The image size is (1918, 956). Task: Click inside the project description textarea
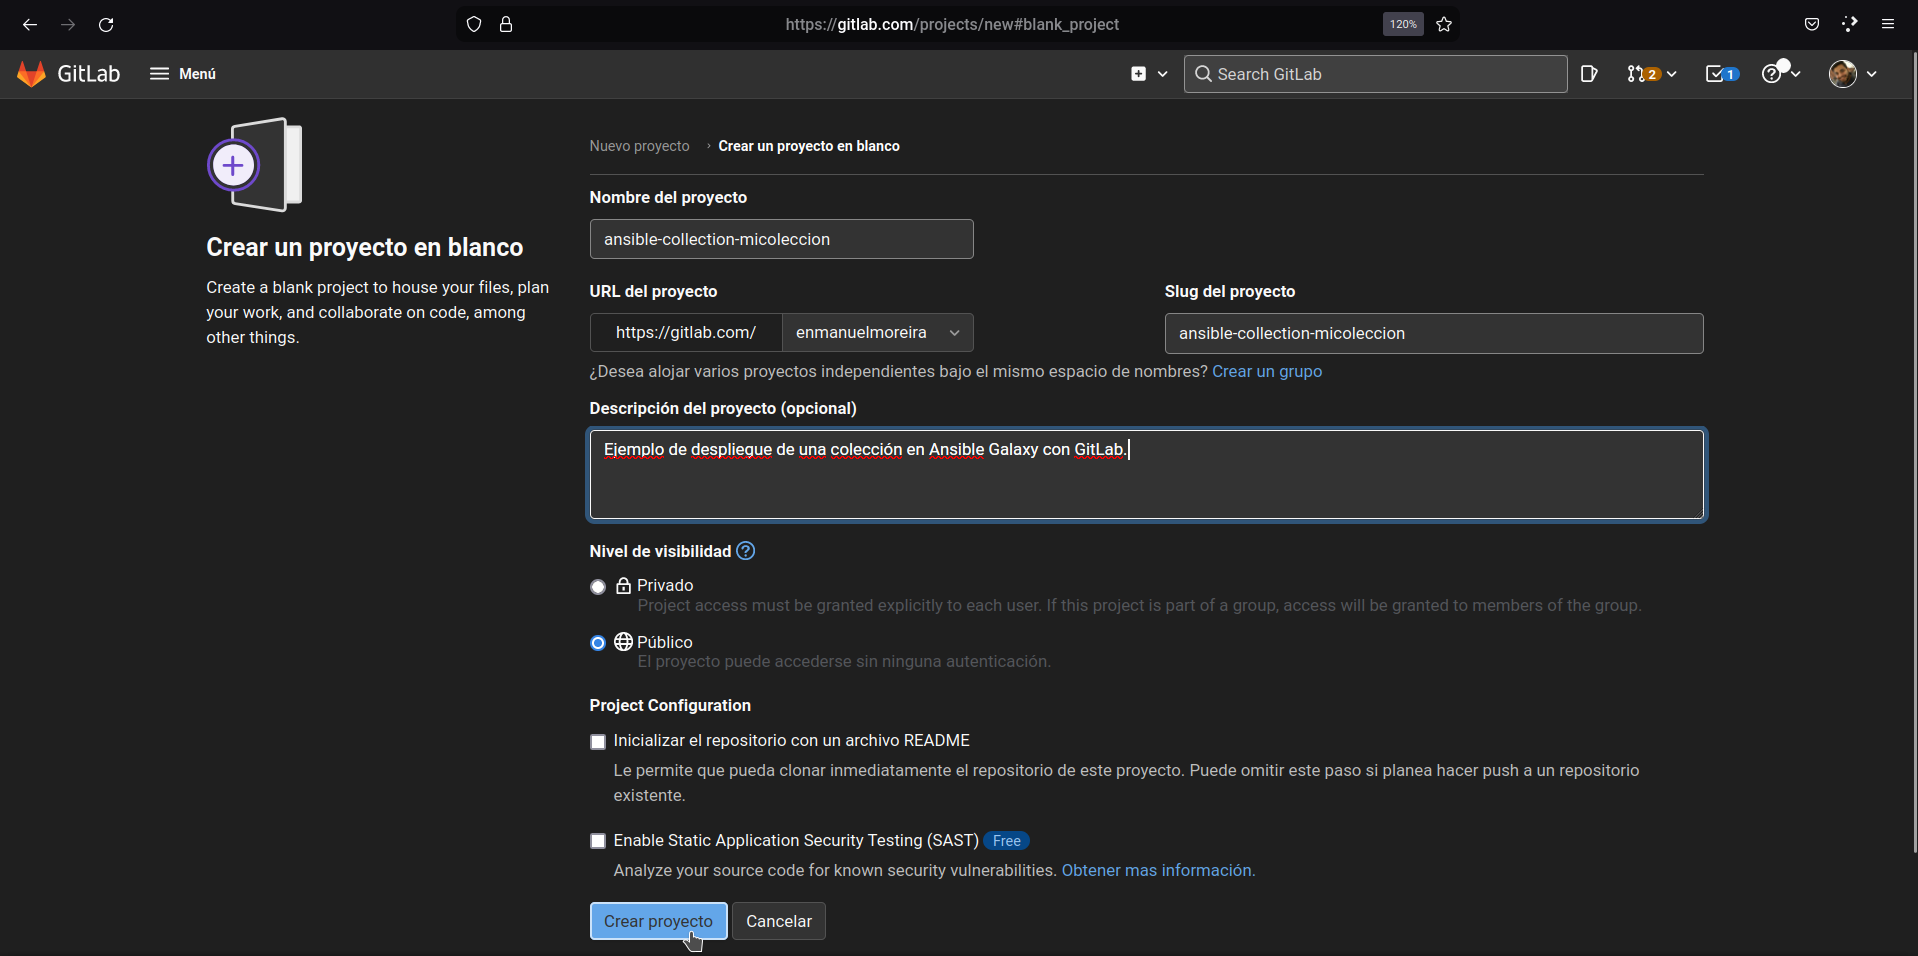[x=1146, y=475]
